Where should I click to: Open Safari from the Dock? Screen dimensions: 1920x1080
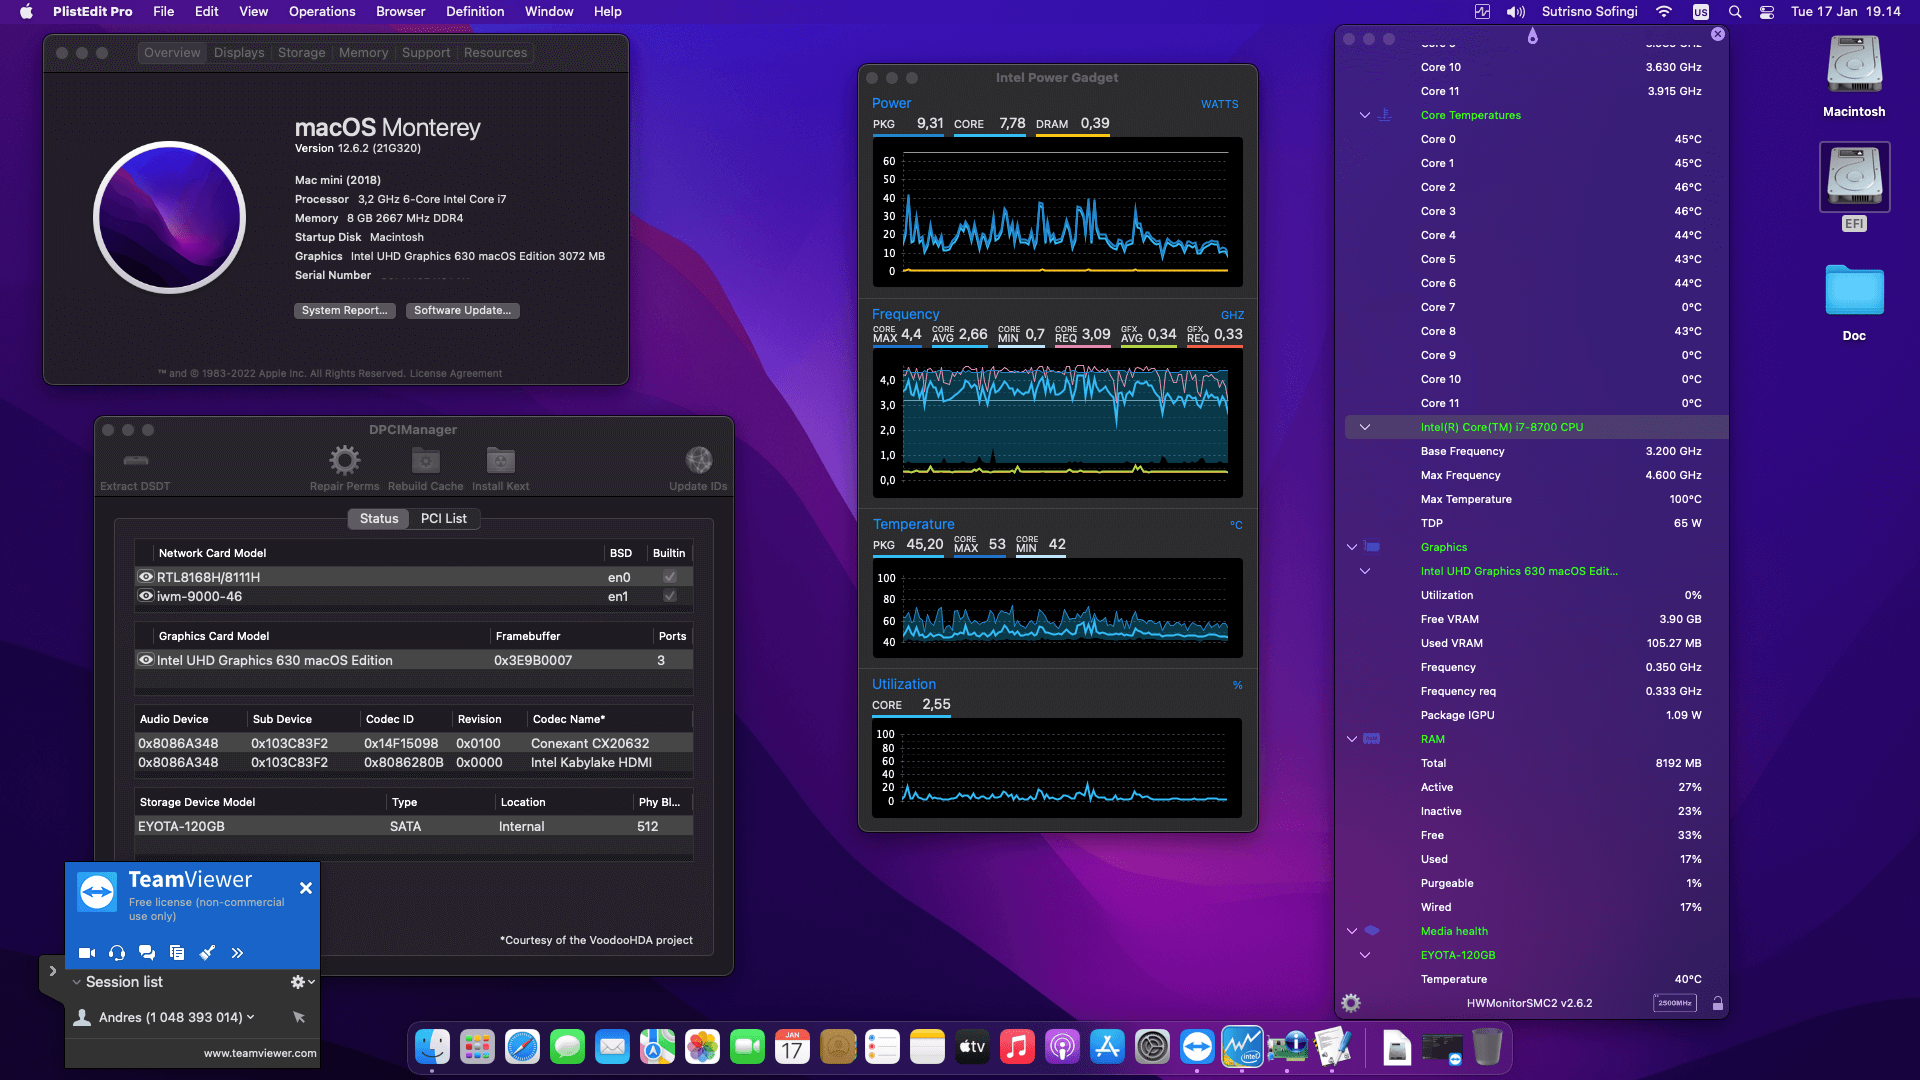click(522, 1048)
